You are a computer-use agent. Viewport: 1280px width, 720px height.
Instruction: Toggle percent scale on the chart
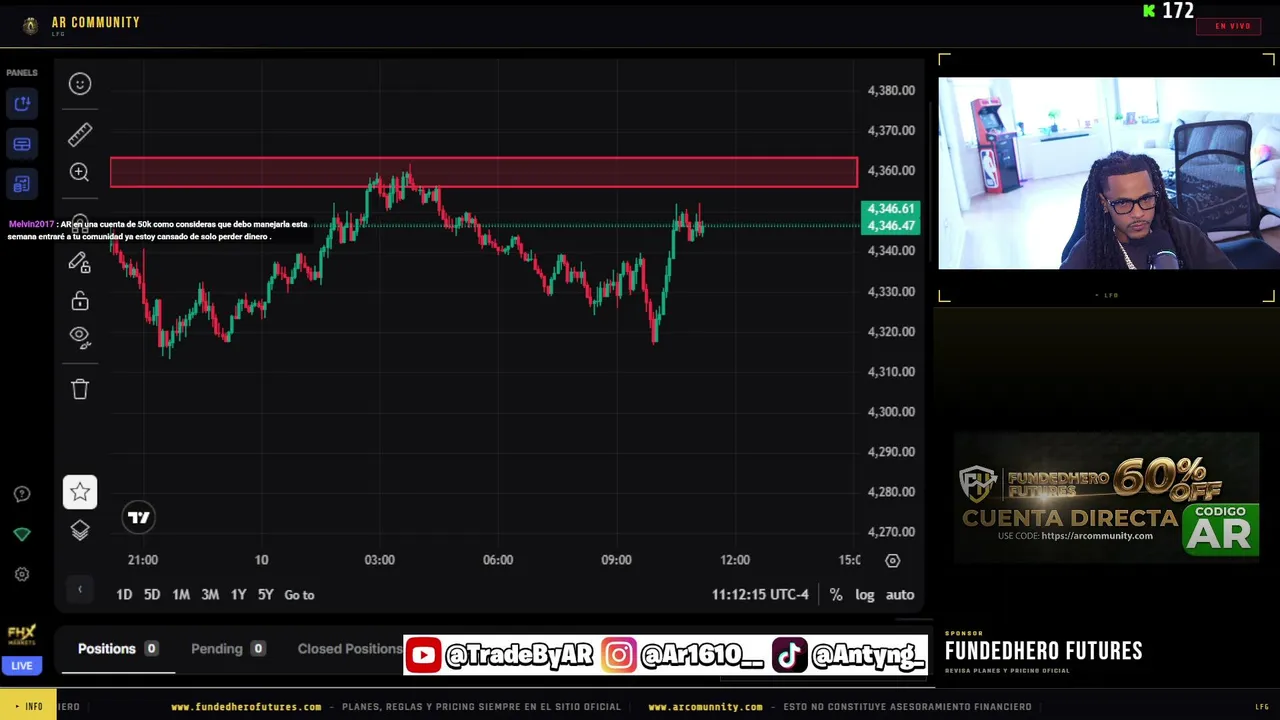(x=836, y=594)
